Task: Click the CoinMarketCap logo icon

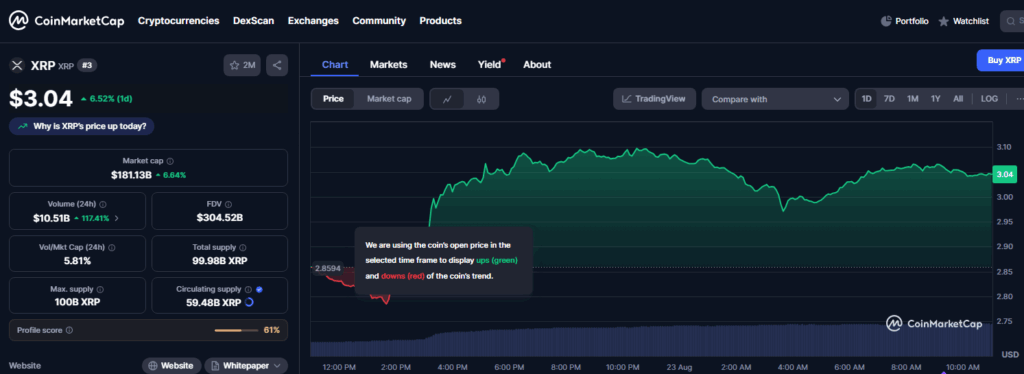Action: [18, 21]
